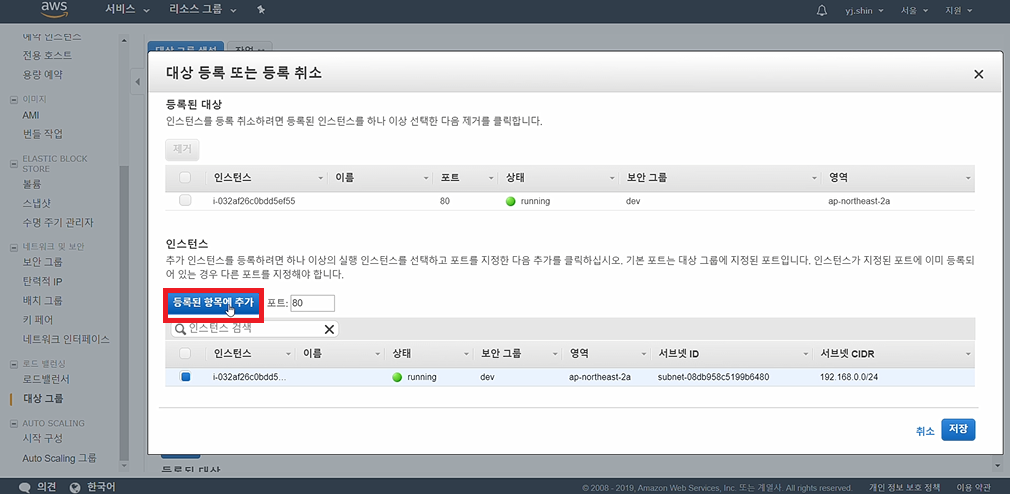Go to AMI in sidebar
Screen dimensions: 1011x494
[31, 115]
